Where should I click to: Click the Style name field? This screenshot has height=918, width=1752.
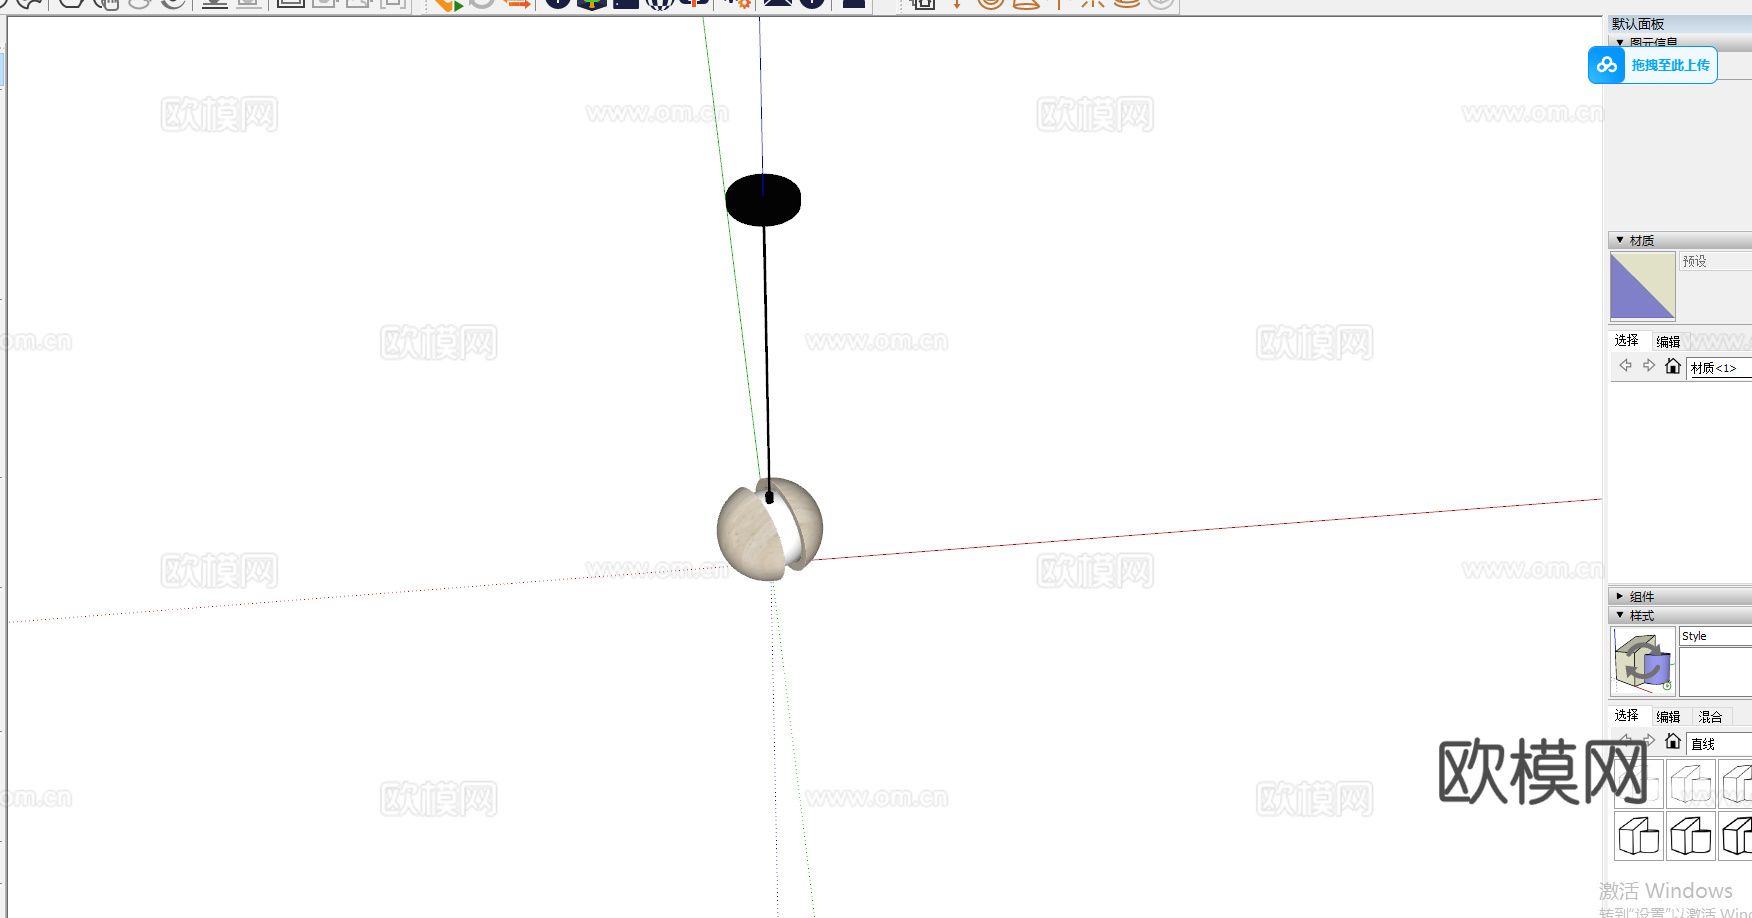1715,636
